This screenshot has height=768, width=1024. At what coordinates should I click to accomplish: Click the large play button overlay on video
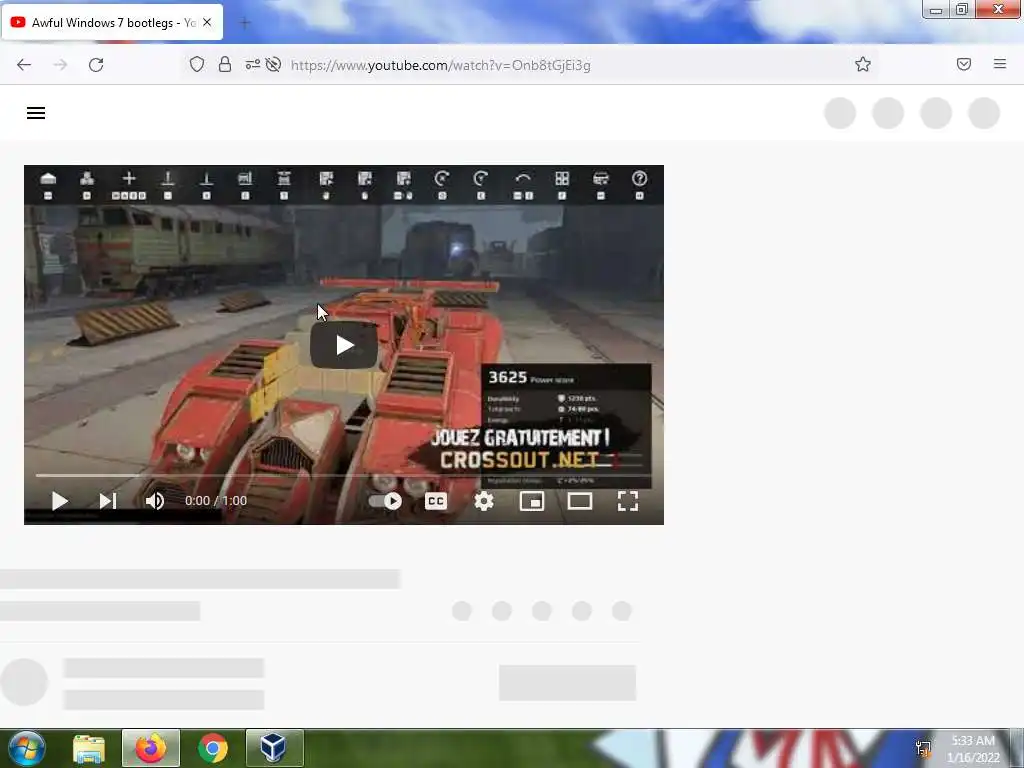click(344, 345)
